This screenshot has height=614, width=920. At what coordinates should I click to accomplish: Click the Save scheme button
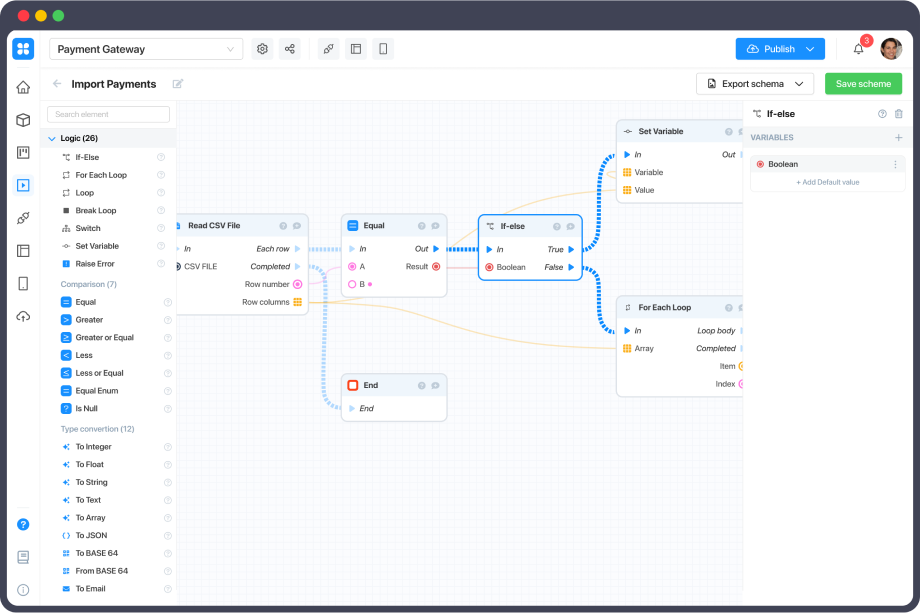pyautogui.click(x=863, y=84)
